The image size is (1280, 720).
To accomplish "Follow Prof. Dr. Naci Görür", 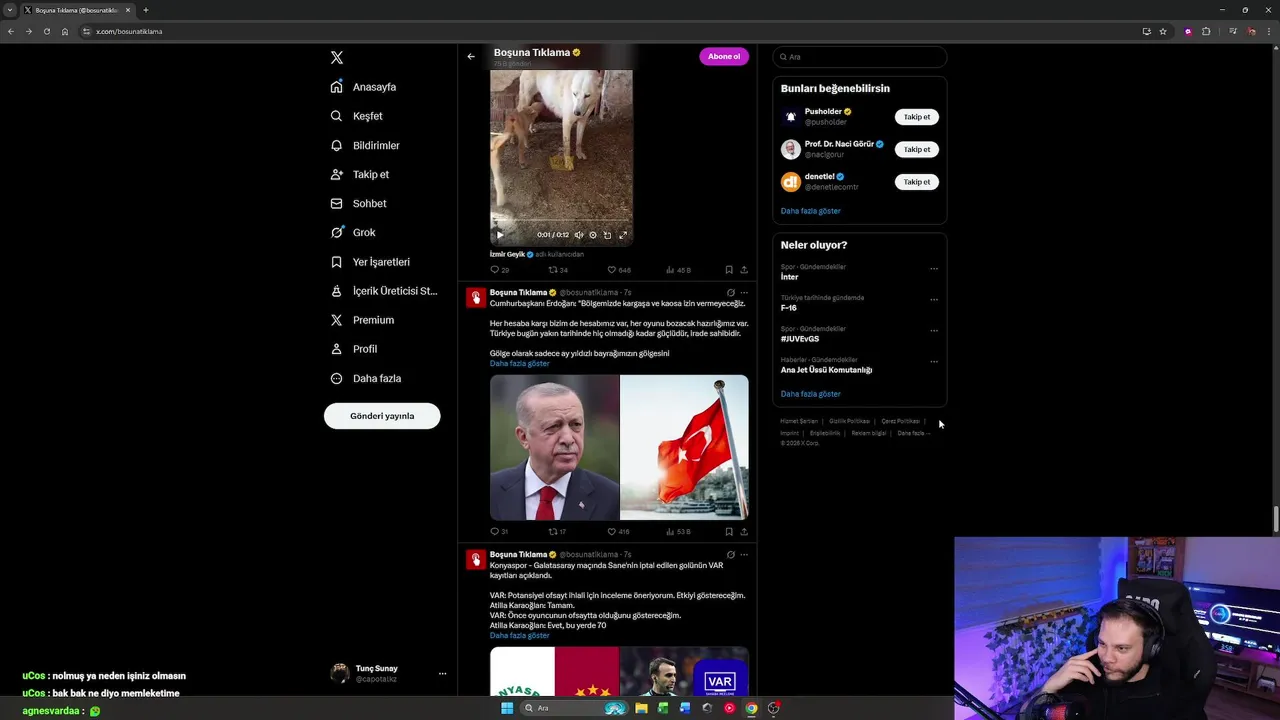I will 917,150.
